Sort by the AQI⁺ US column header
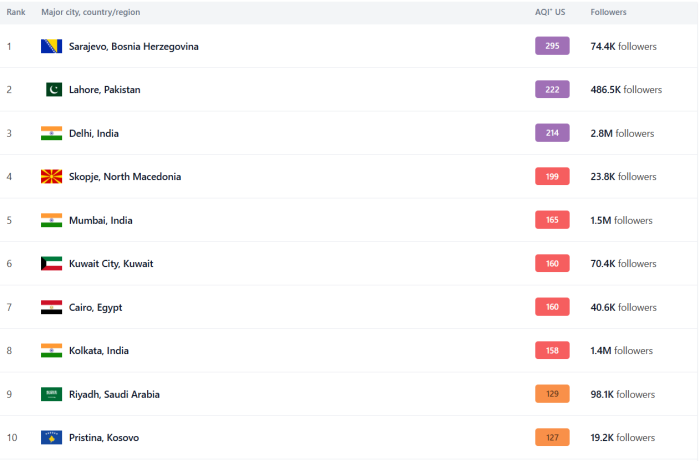Image resolution: width=700 pixels, height=461 pixels. (x=550, y=12)
